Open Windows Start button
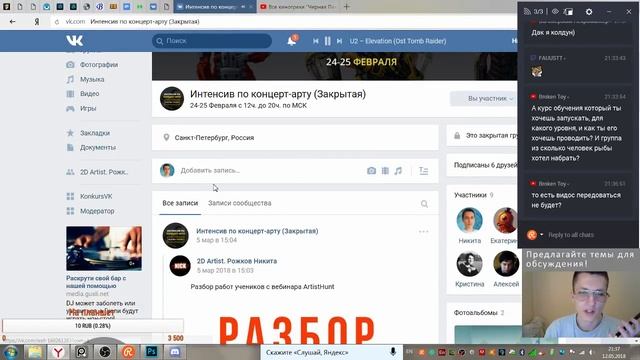The height and width of the screenshot is (360, 640). coord(11,352)
